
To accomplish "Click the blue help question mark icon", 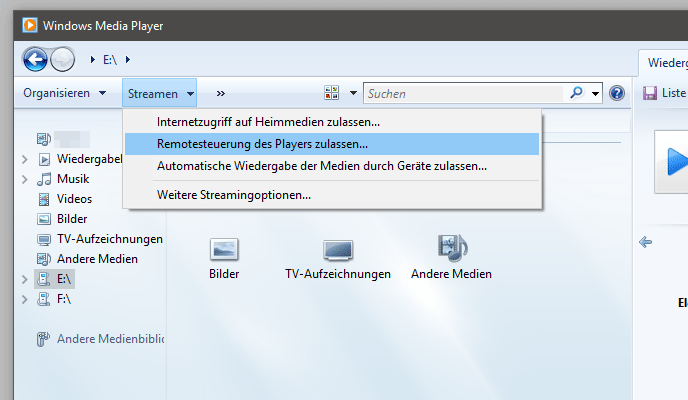I will (x=617, y=93).
